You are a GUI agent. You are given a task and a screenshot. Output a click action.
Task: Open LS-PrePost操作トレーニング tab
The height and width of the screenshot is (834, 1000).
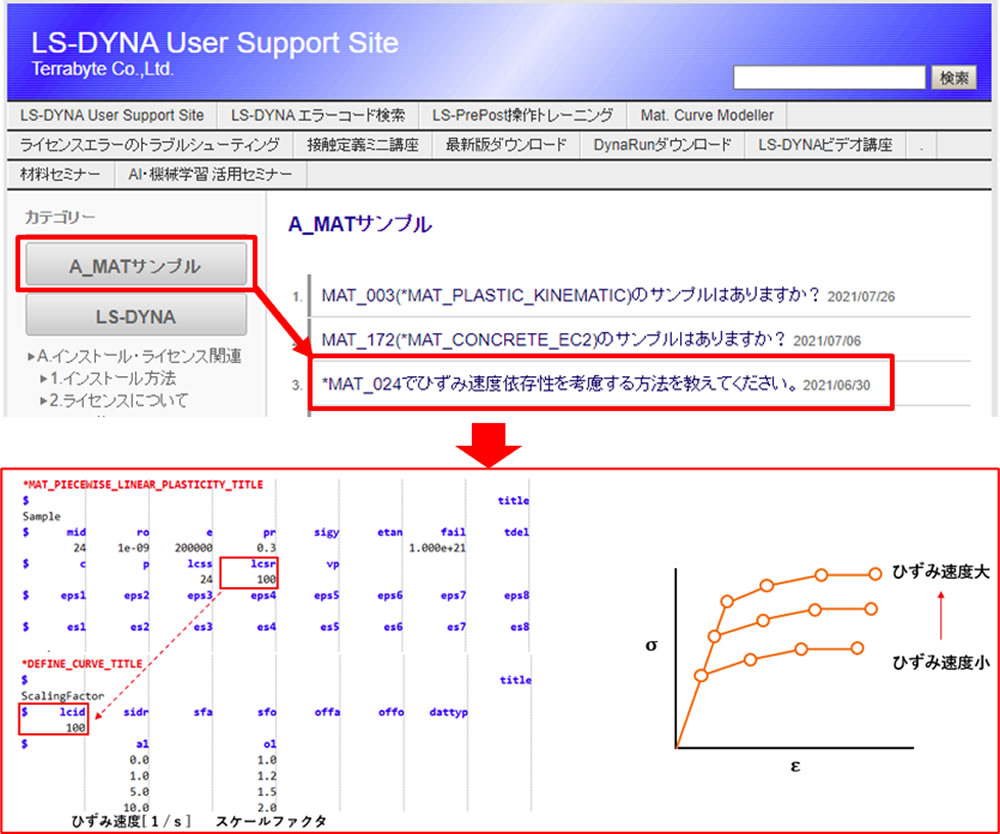click(x=522, y=115)
